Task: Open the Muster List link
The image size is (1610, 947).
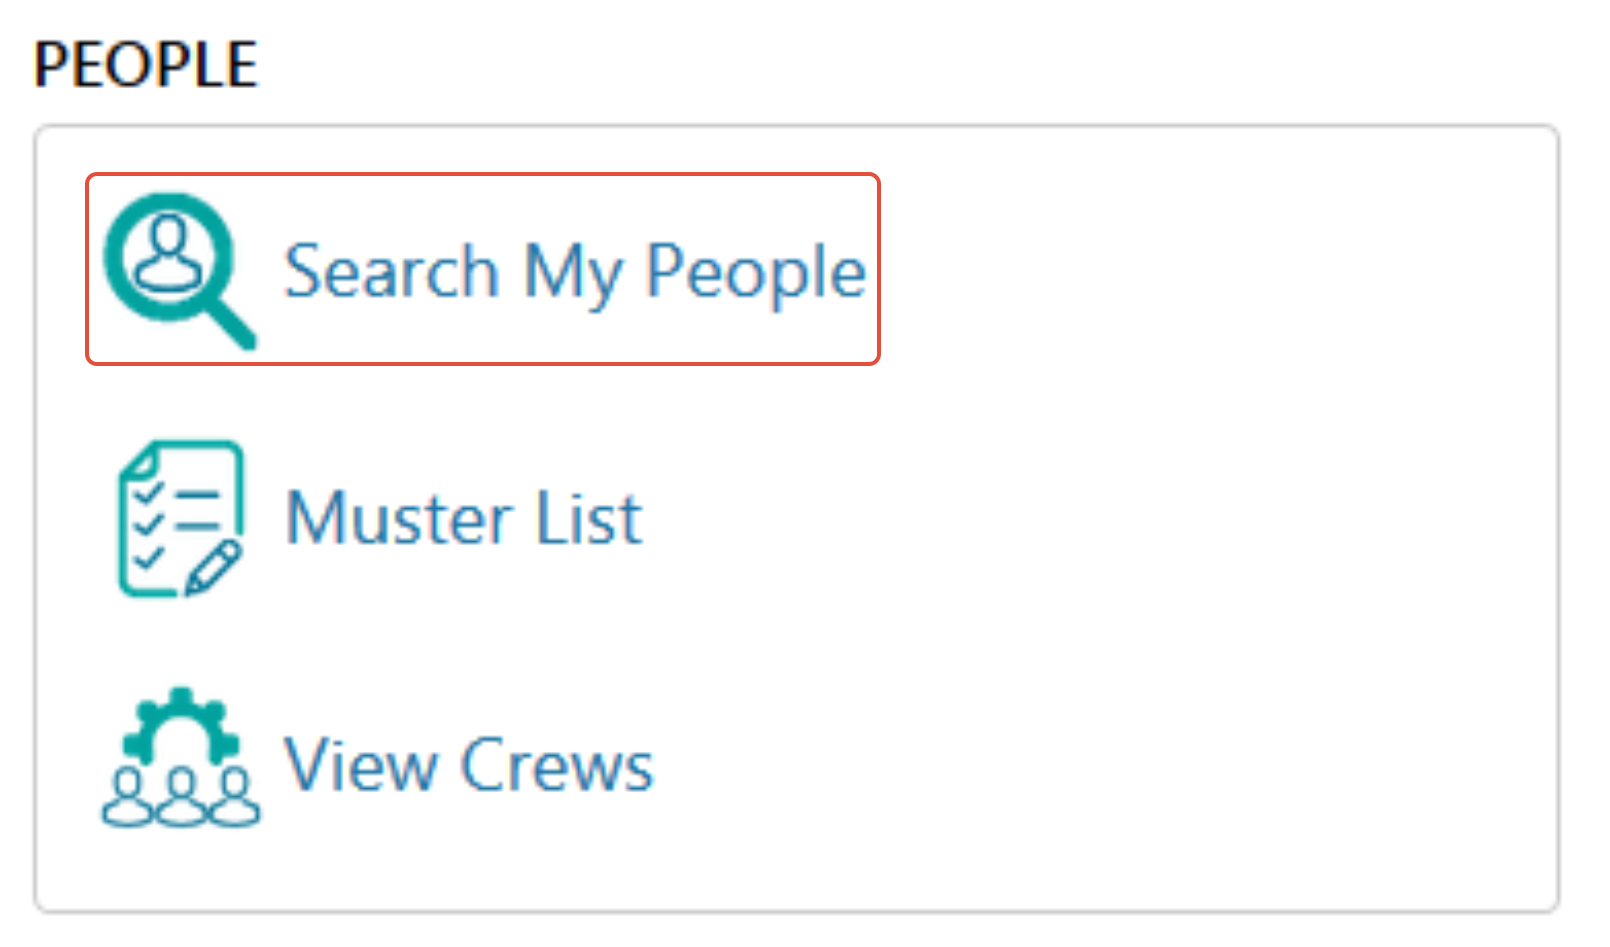Action: click(464, 518)
